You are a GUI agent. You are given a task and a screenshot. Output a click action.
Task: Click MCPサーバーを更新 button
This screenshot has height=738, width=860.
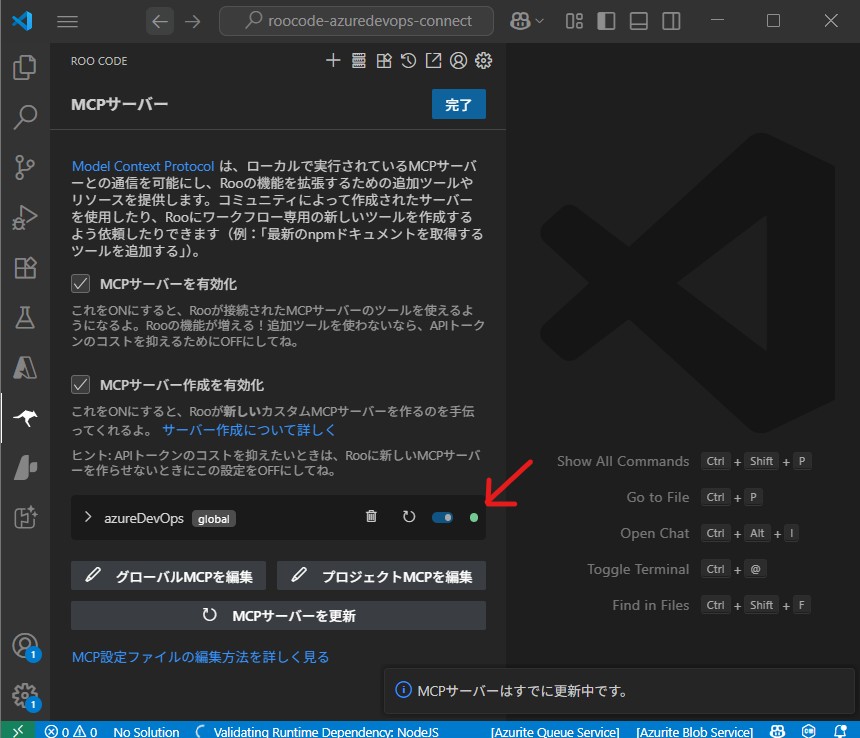pos(279,615)
